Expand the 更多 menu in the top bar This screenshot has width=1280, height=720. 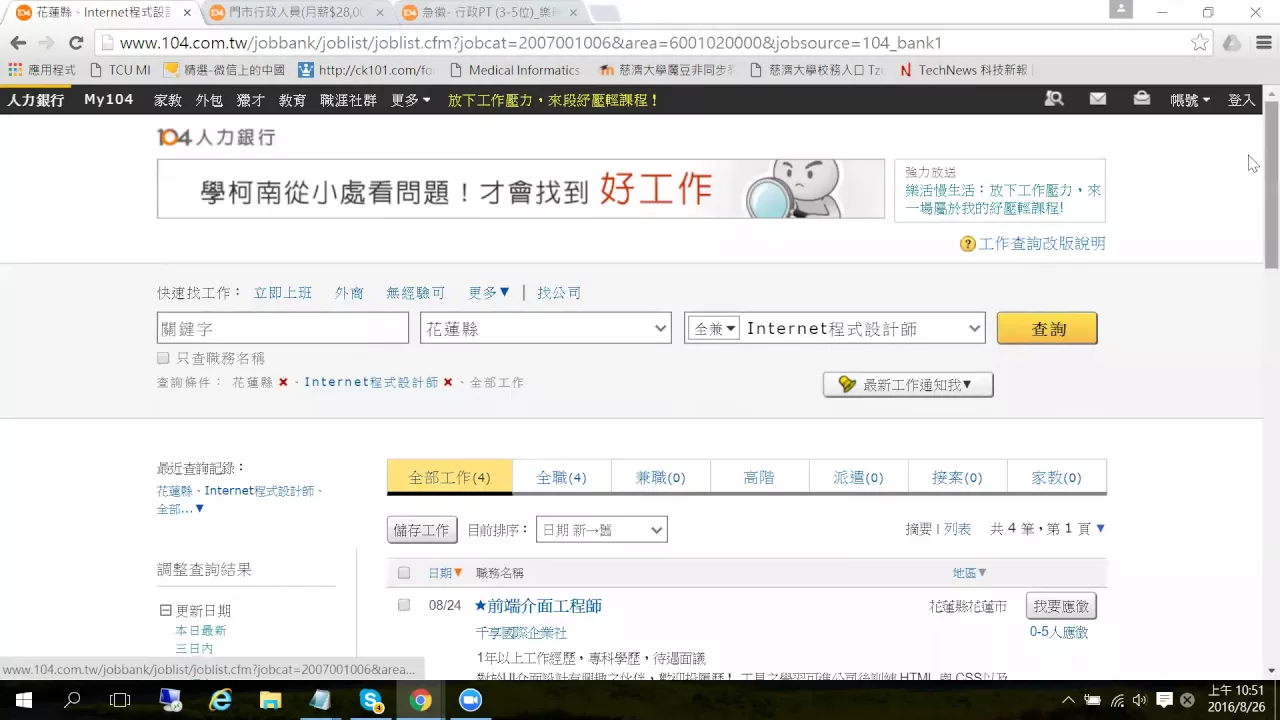point(411,100)
